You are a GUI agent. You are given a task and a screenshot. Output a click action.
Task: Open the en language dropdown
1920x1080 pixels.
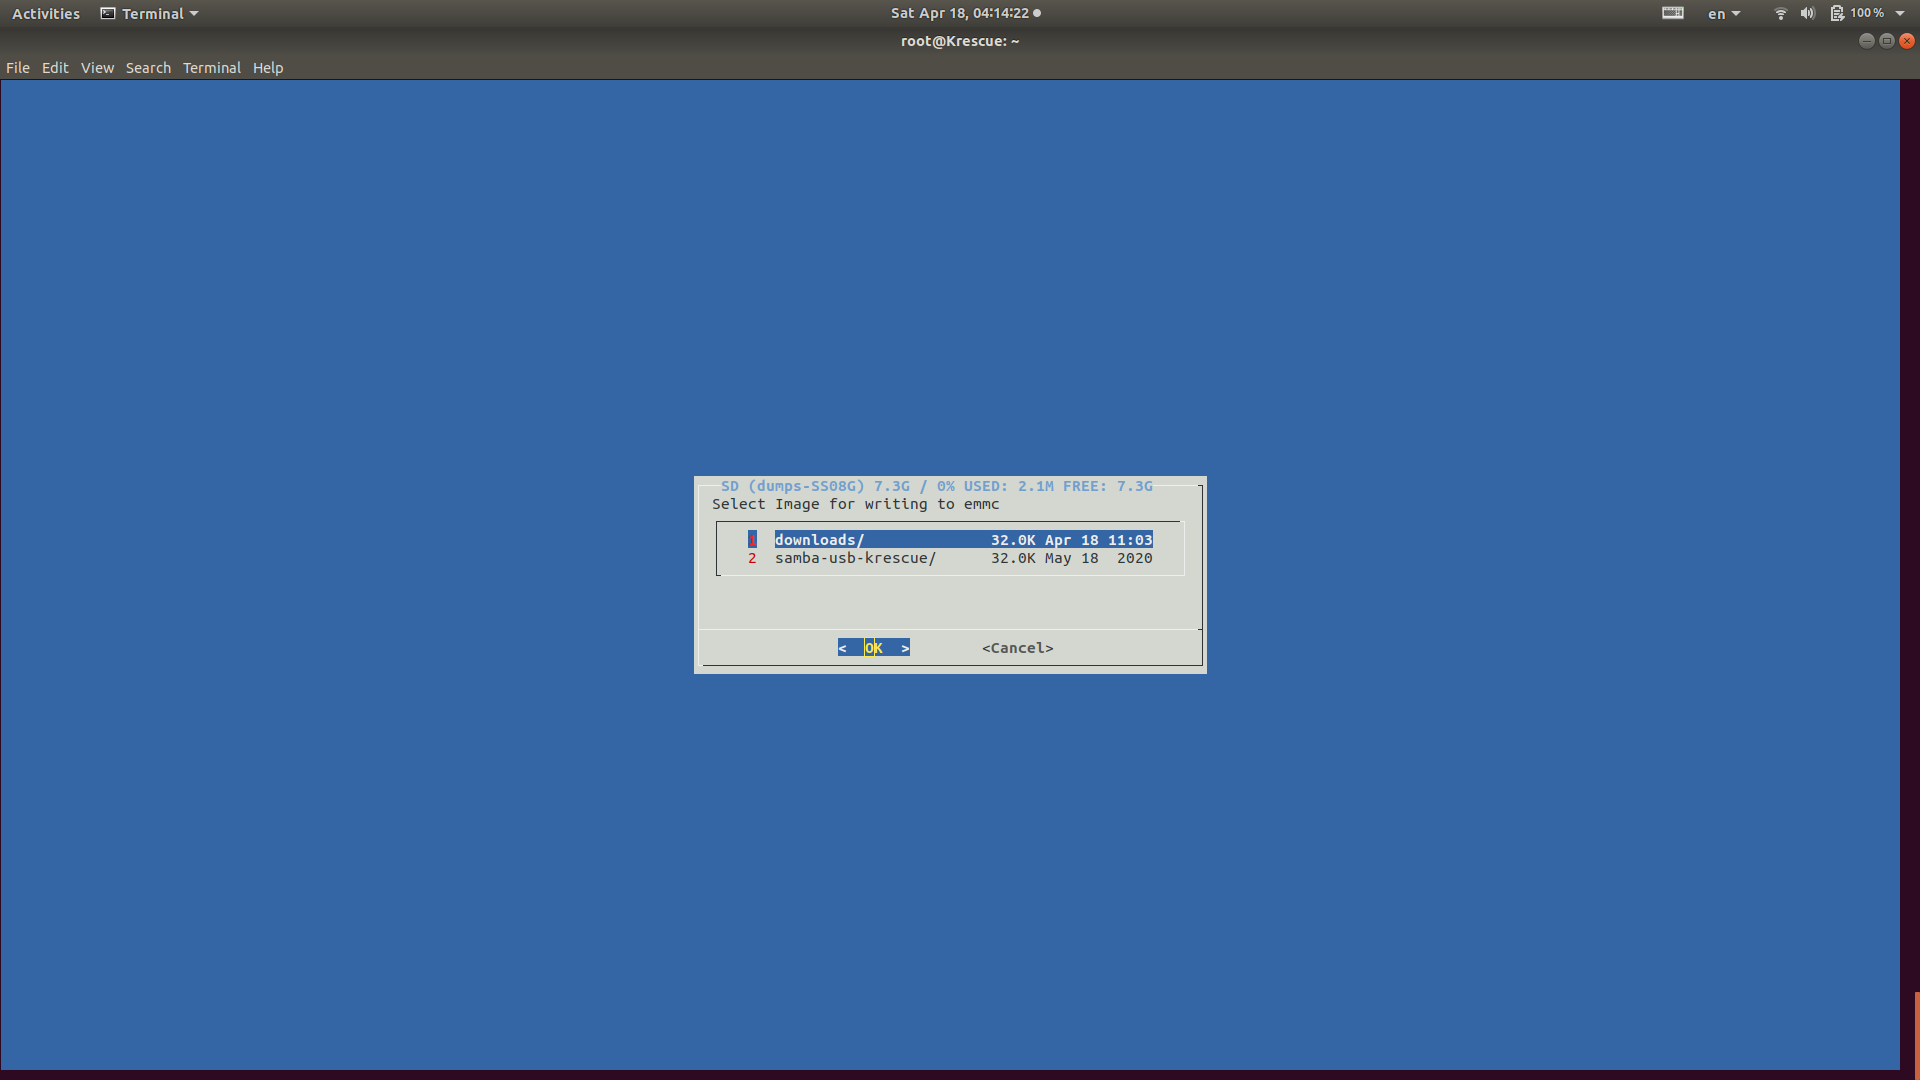pyautogui.click(x=1724, y=14)
